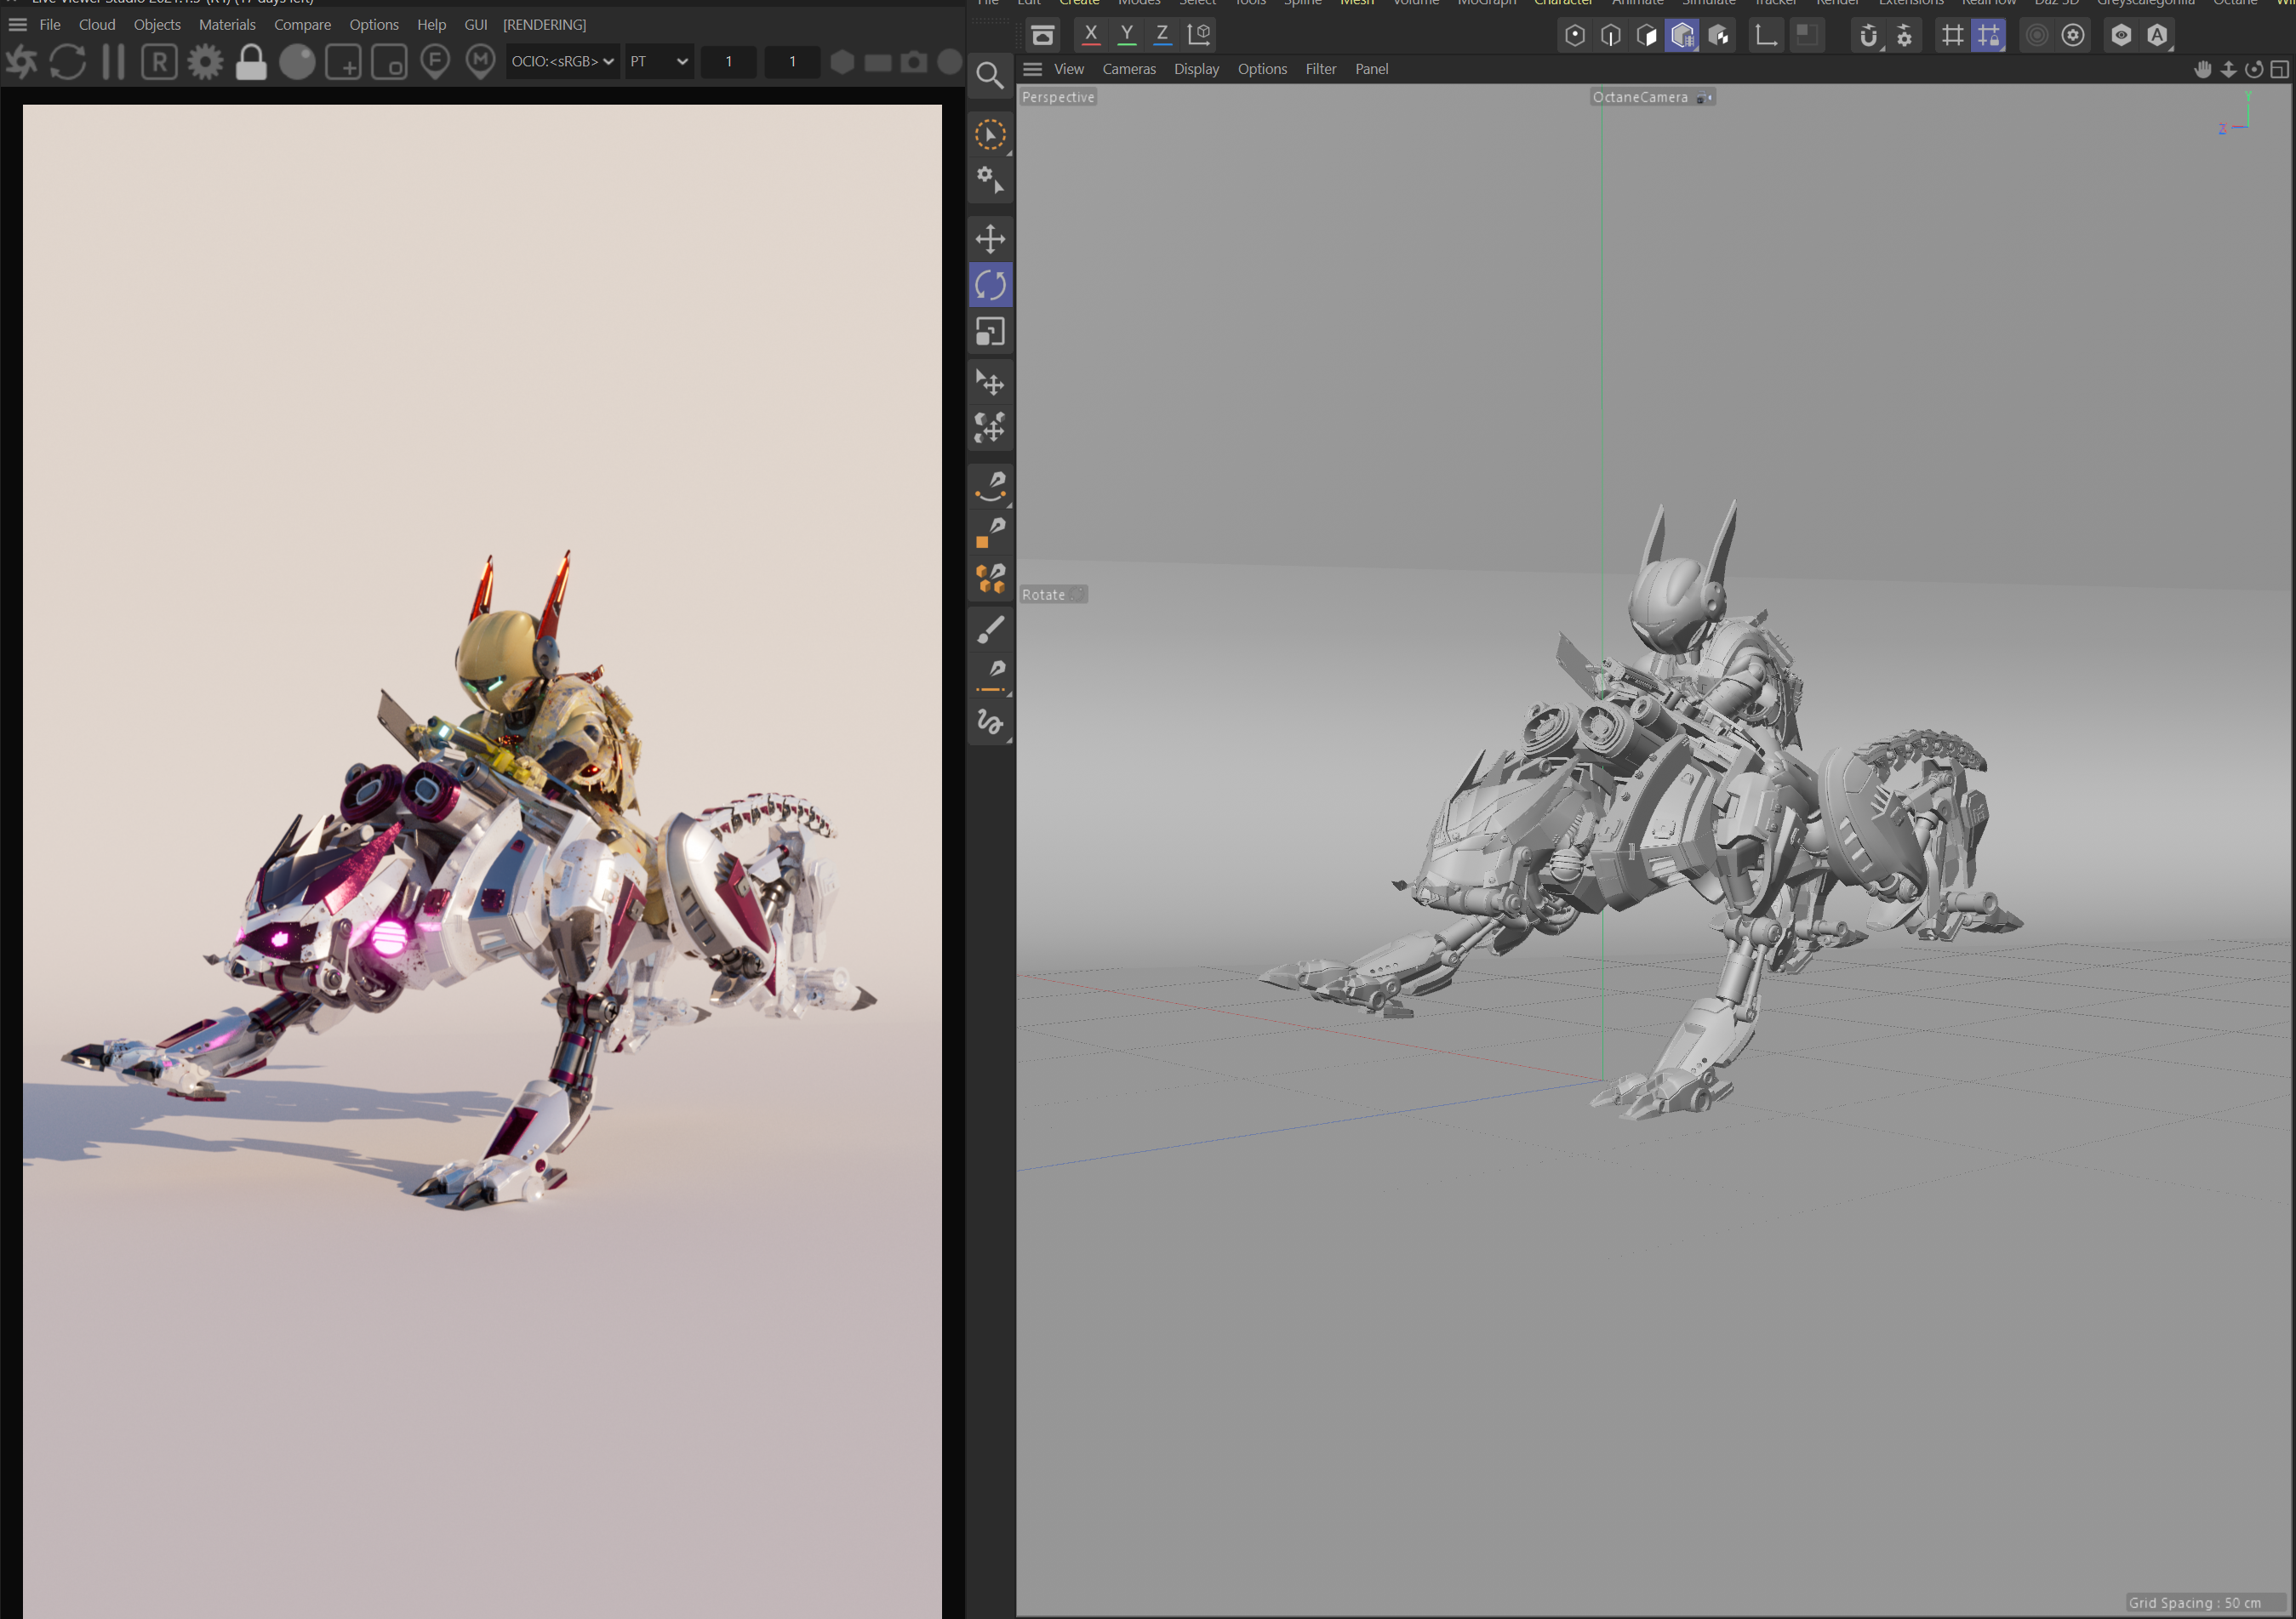Viewport: 2296px width, 1619px height.
Task: Click the film region square icon
Action: point(389,62)
